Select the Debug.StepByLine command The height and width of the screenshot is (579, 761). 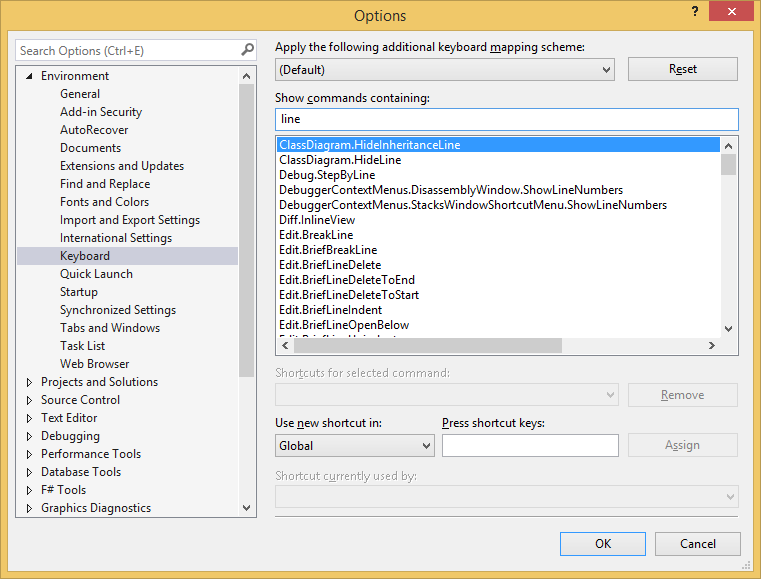(498, 175)
